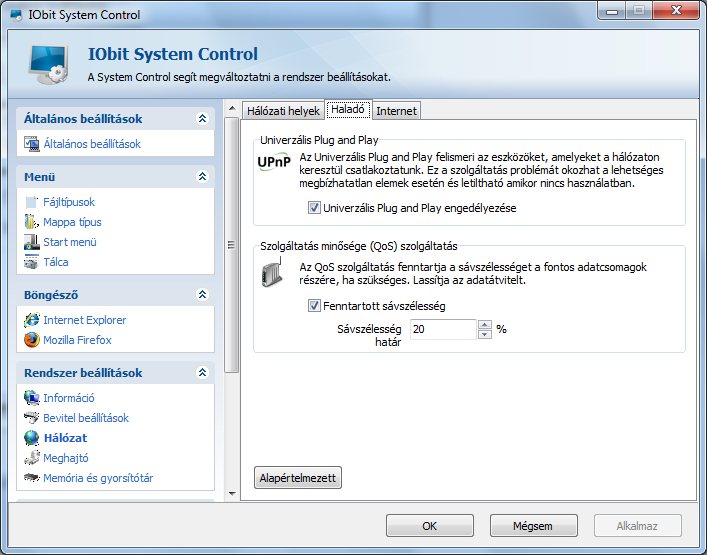Click the sidebar scrollbar thumb
Image resolution: width=707 pixels, height=555 pixels.
(232, 245)
